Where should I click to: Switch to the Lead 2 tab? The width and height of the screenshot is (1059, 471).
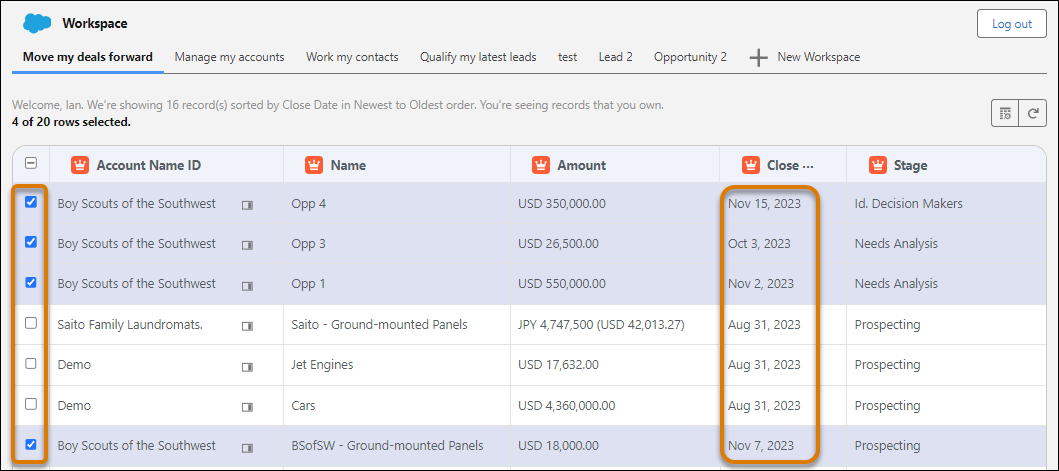click(615, 57)
